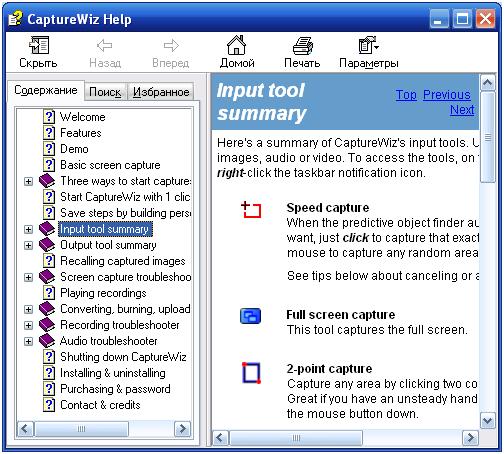This screenshot has height=454, width=504.
Task: Click the book icon beside Output tool summary
Action: coord(47,245)
